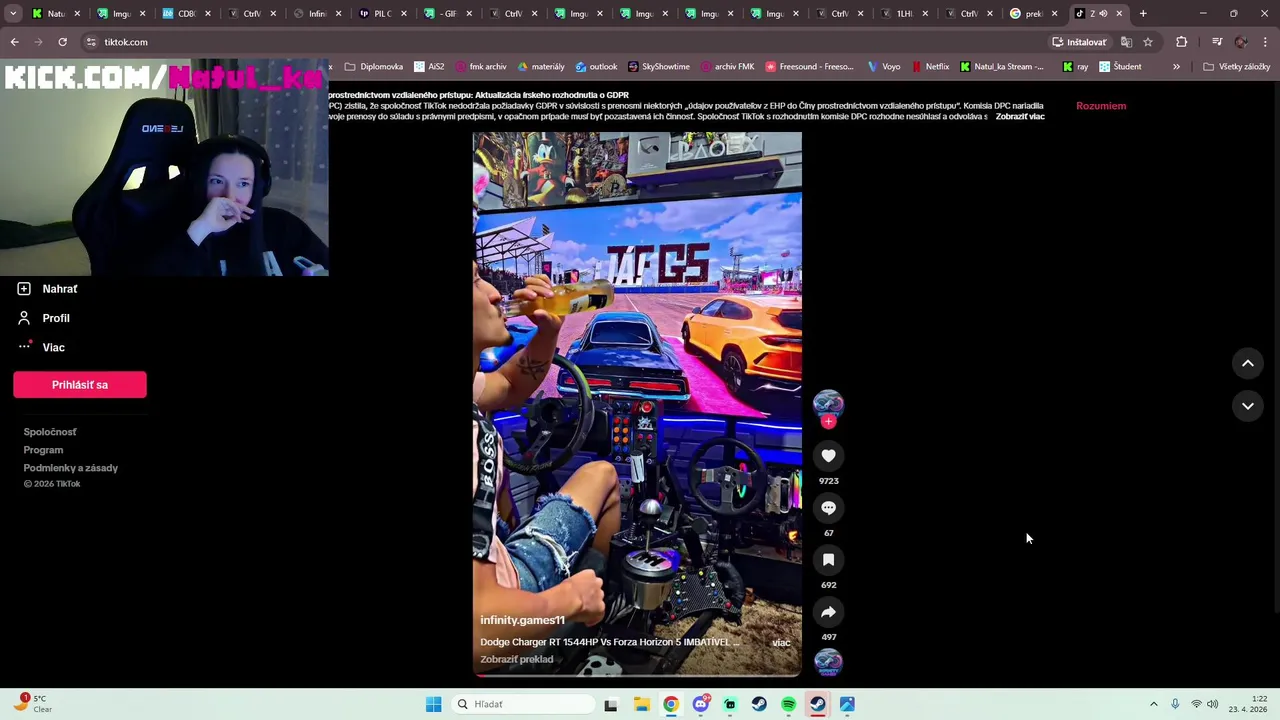Switch to the GIF tab

(448, 14)
